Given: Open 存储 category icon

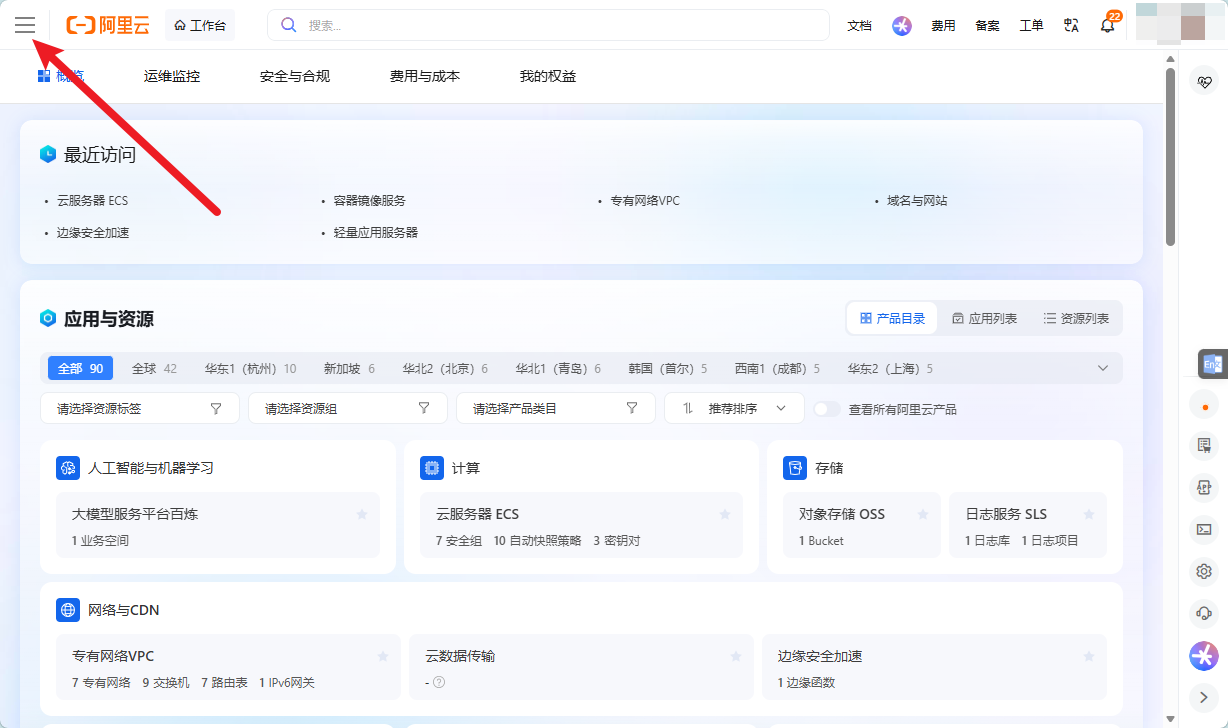Looking at the screenshot, I should [x=795, y=468].
